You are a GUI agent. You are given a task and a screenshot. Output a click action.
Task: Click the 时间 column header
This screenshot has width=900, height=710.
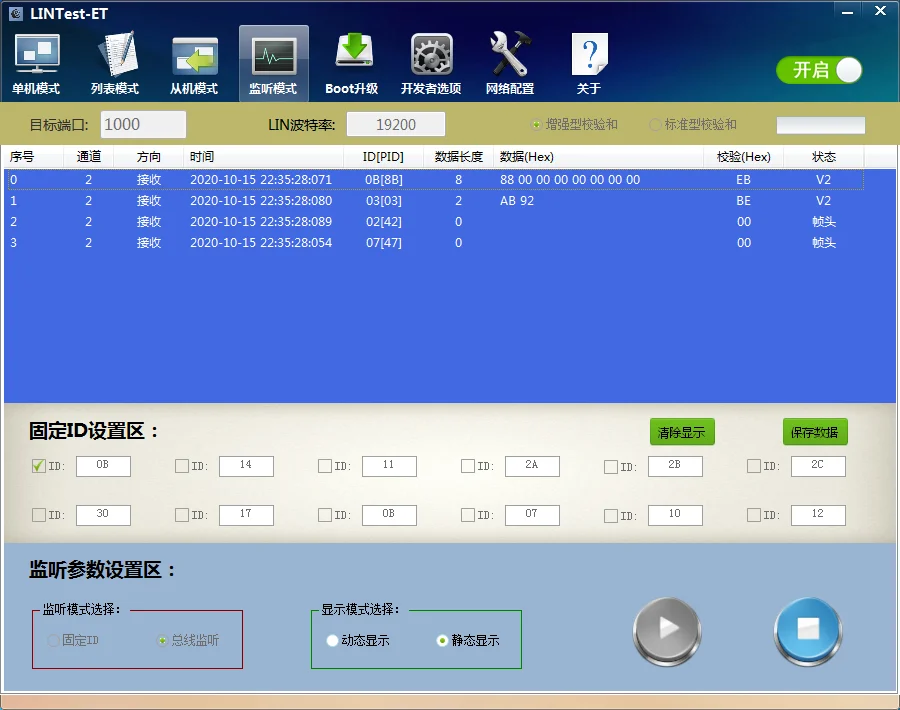pos(202,157)
